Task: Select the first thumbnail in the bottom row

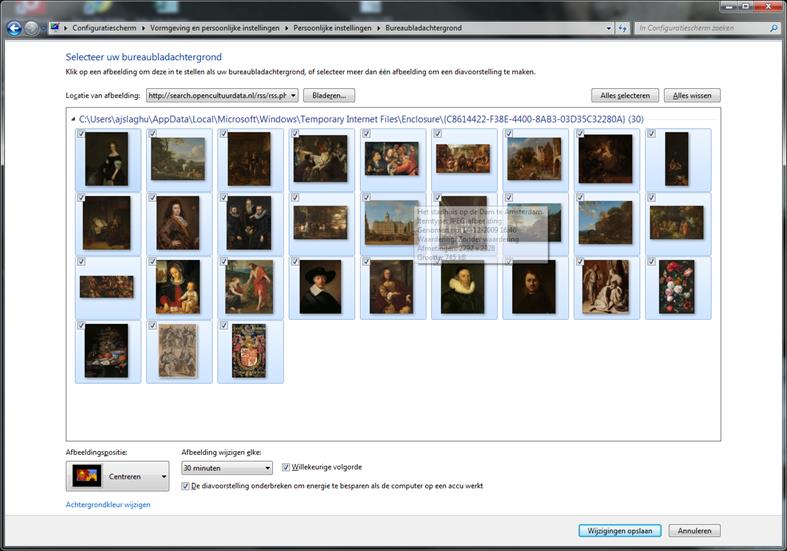Action: [x=107, y=351]
